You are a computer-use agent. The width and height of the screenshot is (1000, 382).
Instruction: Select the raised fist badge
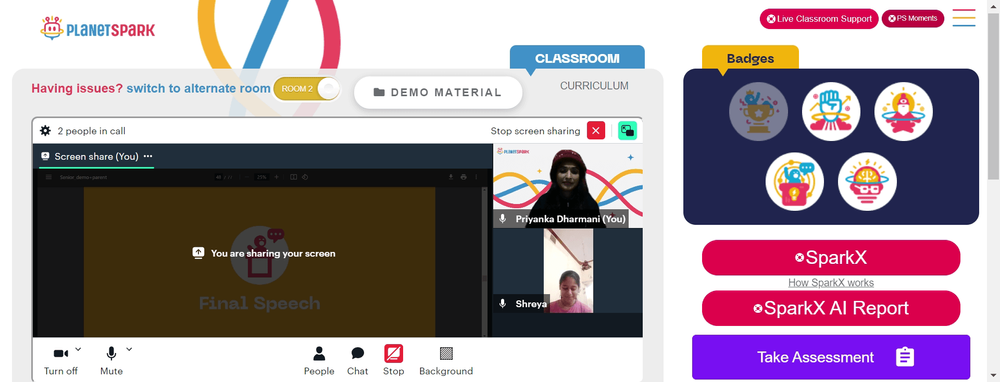tap(831, 112)
